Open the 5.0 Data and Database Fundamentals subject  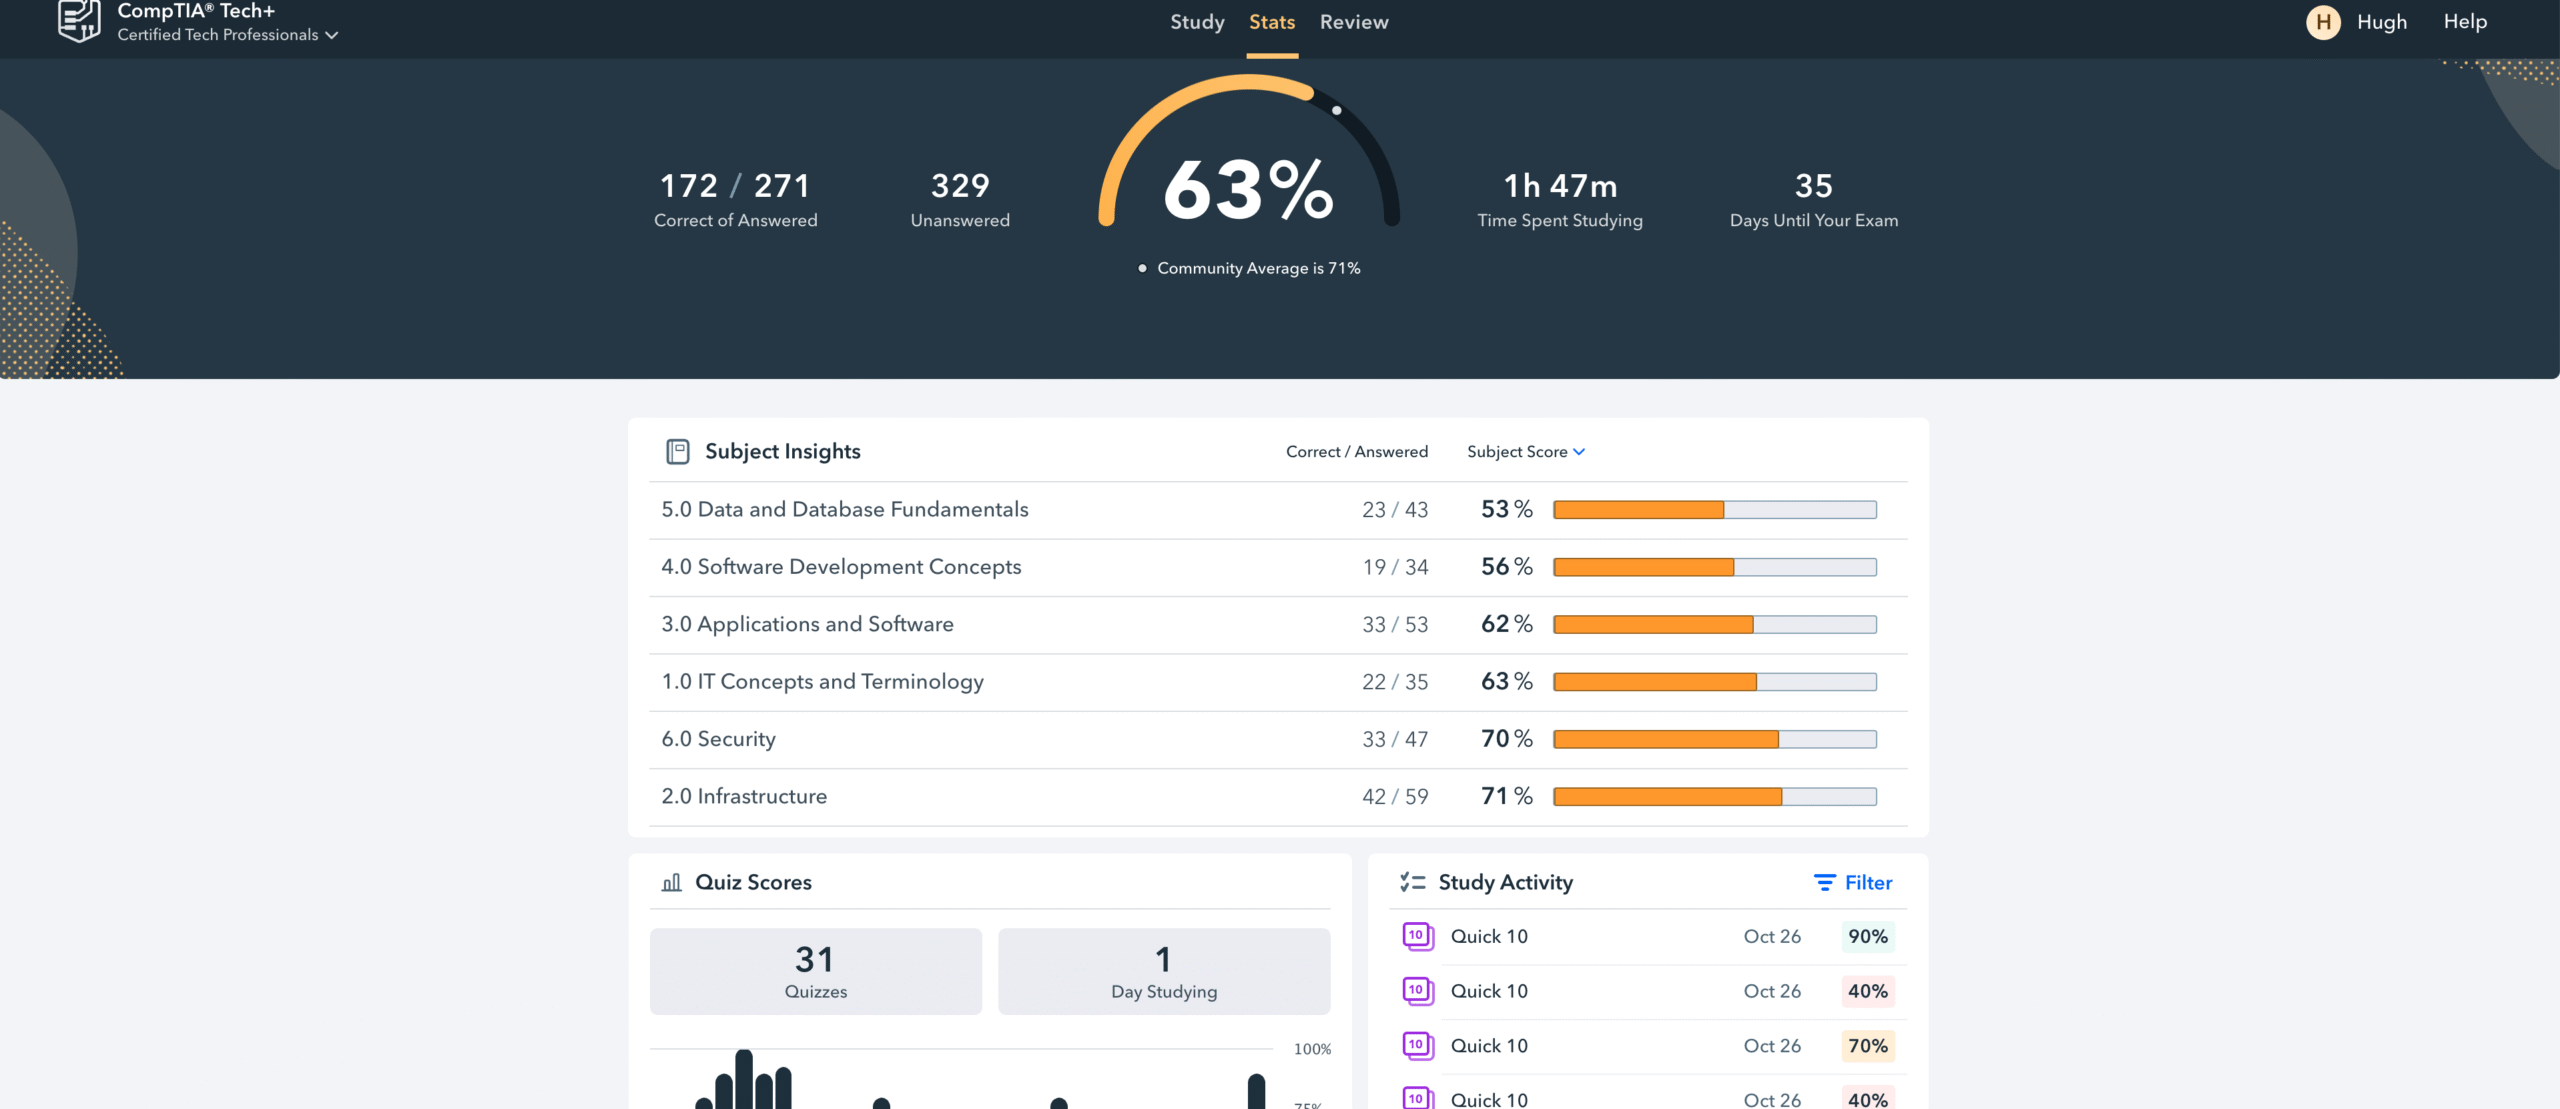tap(844, 510)
